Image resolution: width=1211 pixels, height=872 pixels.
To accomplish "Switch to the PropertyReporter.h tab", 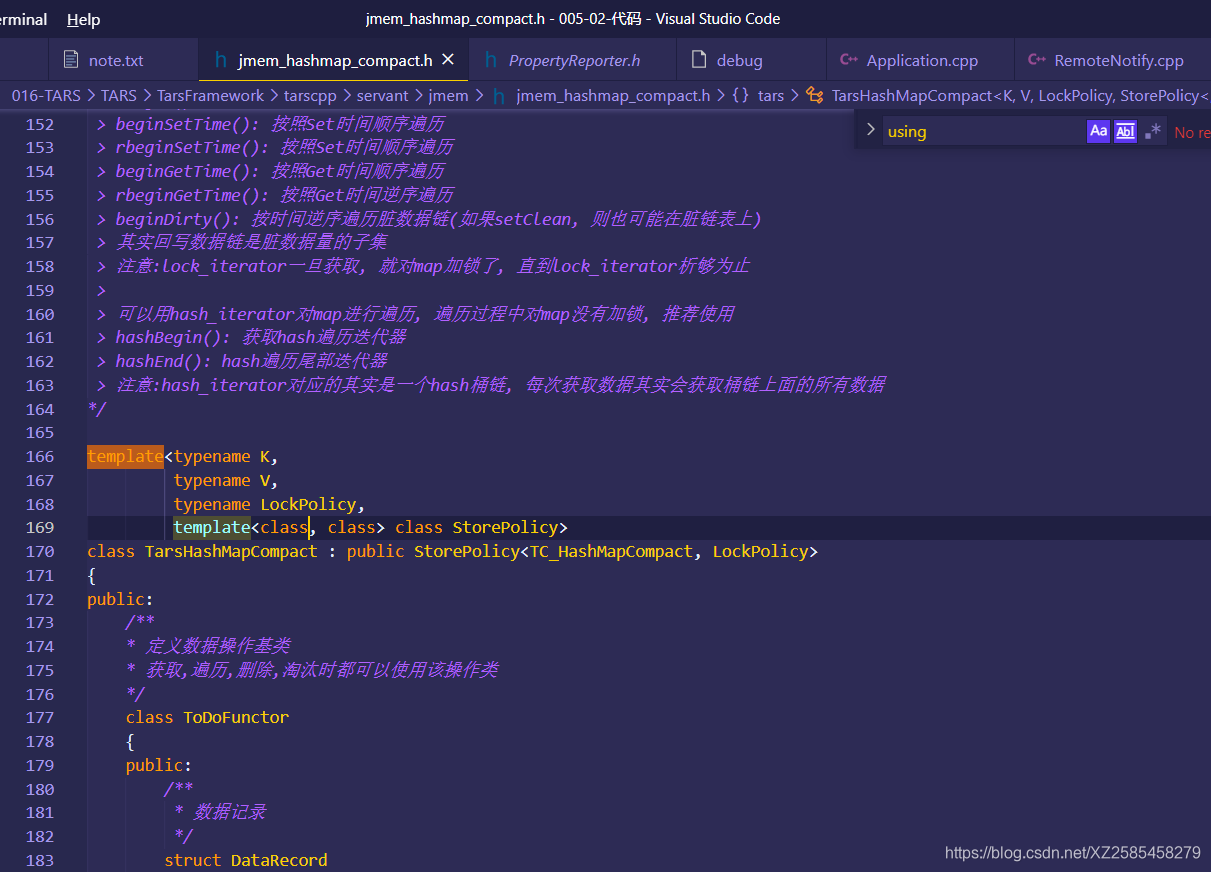I will pos(574,60).
